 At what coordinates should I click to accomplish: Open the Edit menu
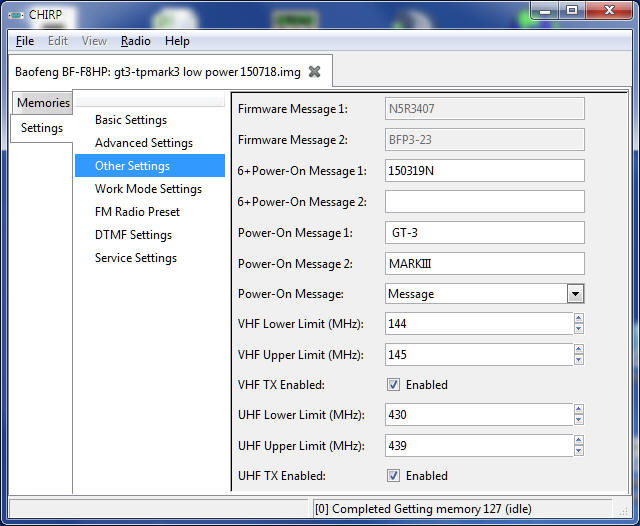tap(58, 41)
